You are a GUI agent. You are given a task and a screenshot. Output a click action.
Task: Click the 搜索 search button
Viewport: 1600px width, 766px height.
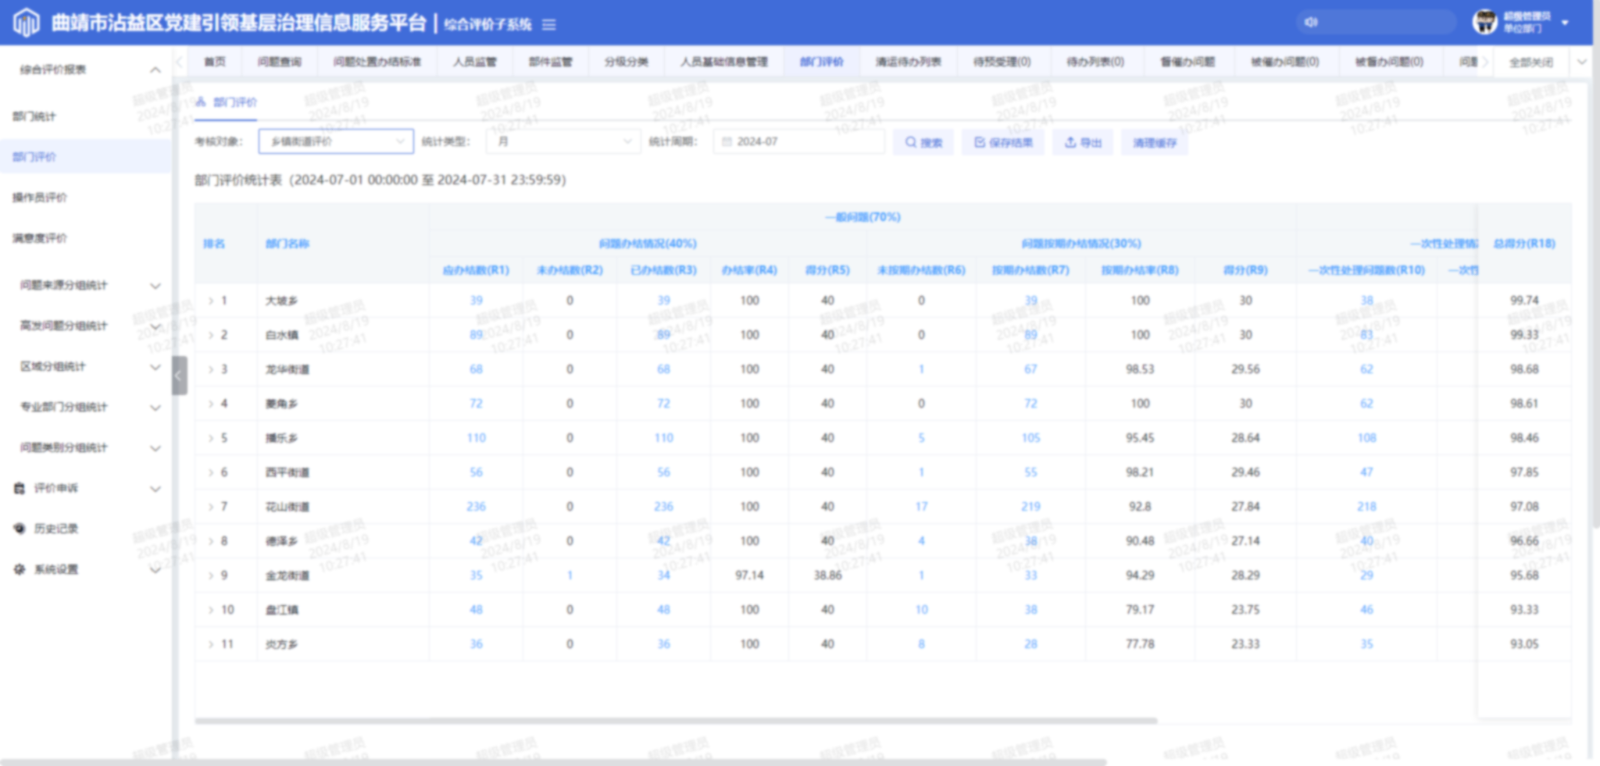[x=923, y=142]
